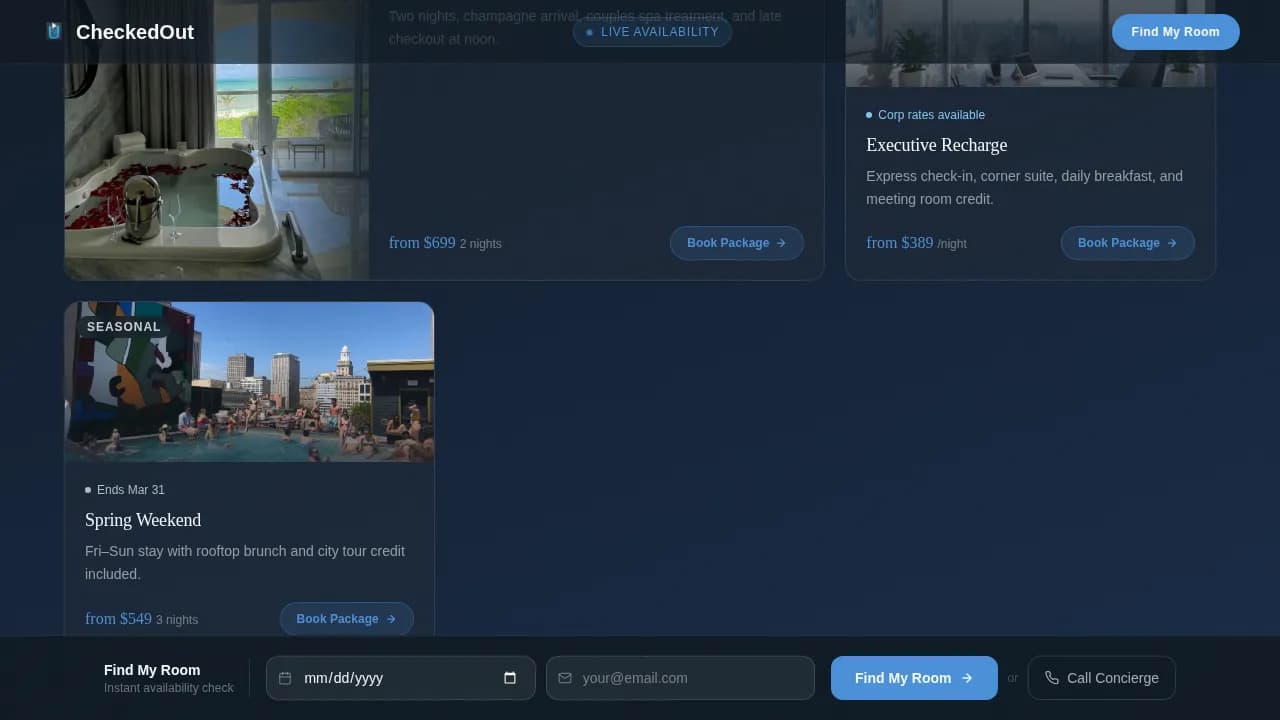Click the Executive Recharge description text
This screenshot has width=1280, height=720.
[1024, 187]
